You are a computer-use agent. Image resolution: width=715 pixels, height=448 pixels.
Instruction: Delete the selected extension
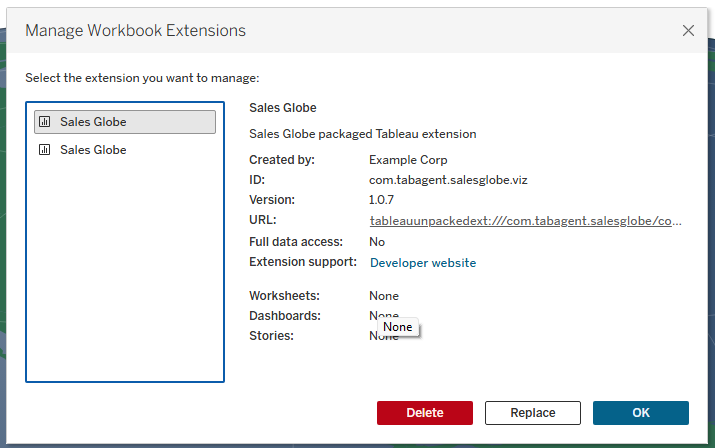click(x=425, y=413)
